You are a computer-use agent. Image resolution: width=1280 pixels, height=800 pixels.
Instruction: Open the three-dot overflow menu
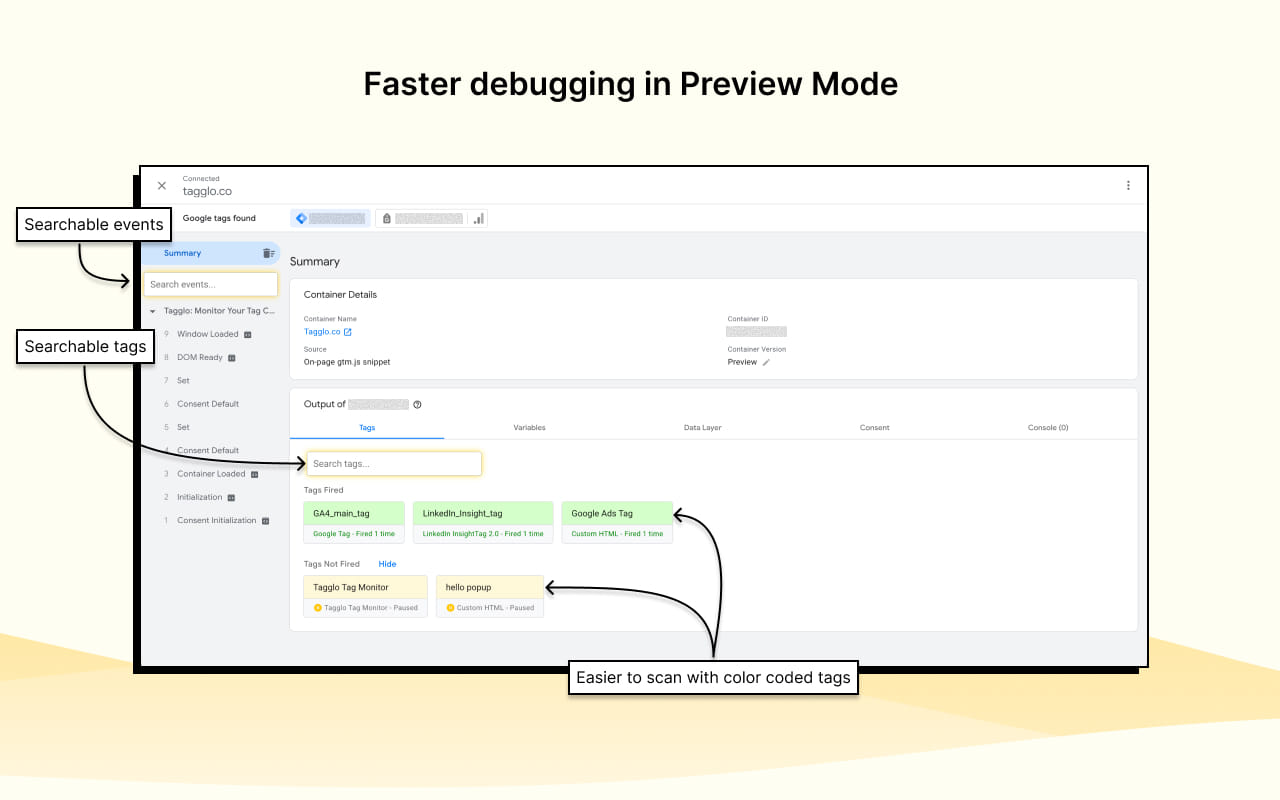1128,185
